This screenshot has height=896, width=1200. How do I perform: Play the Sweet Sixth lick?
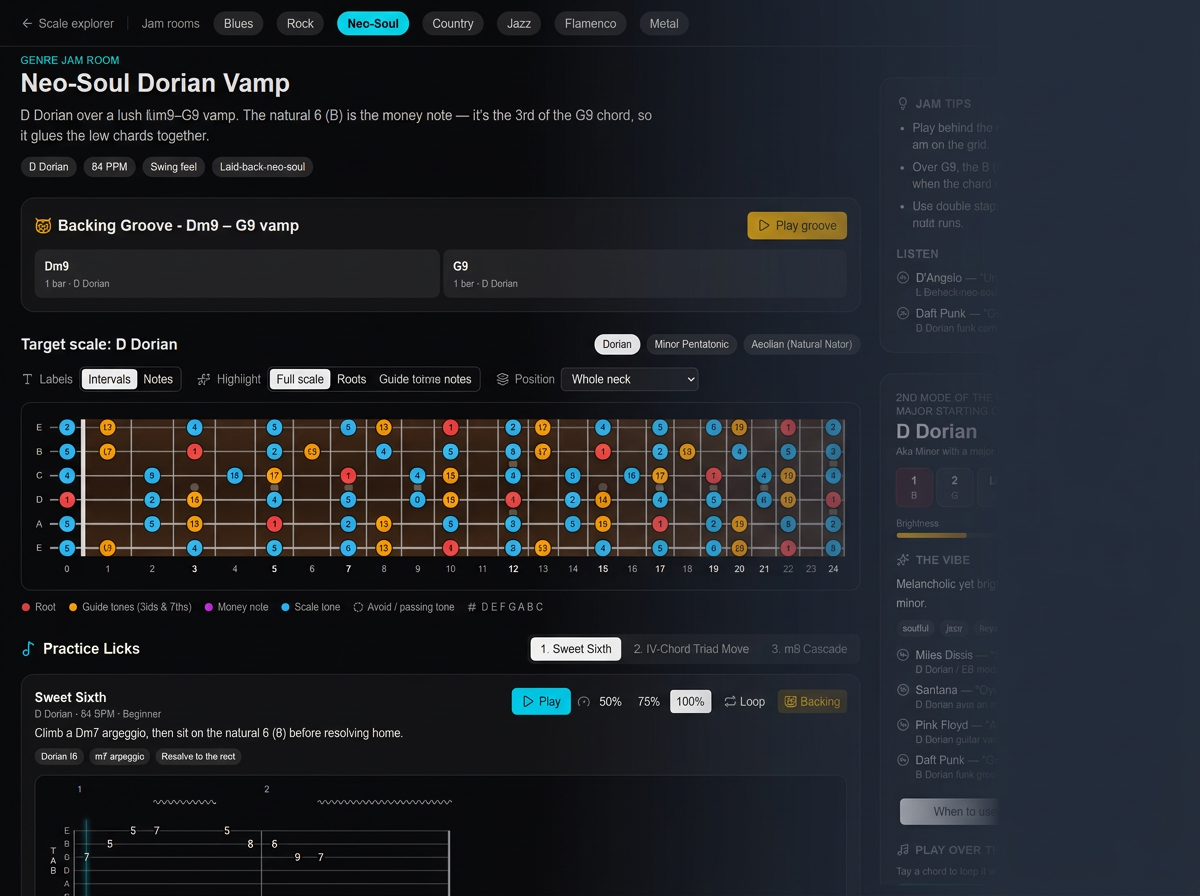(x=541, y=702)
